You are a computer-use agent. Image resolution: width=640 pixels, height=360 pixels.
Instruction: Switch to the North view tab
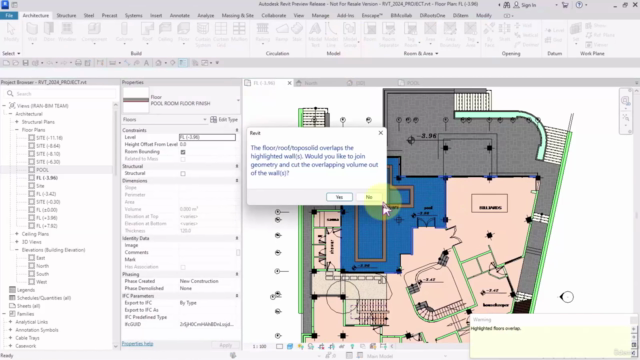[x=311, y=83]
